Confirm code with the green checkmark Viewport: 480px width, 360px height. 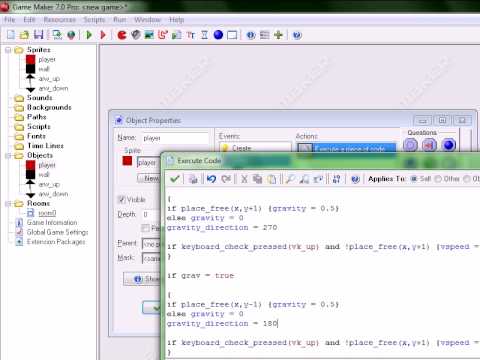[x=175, y=179]
